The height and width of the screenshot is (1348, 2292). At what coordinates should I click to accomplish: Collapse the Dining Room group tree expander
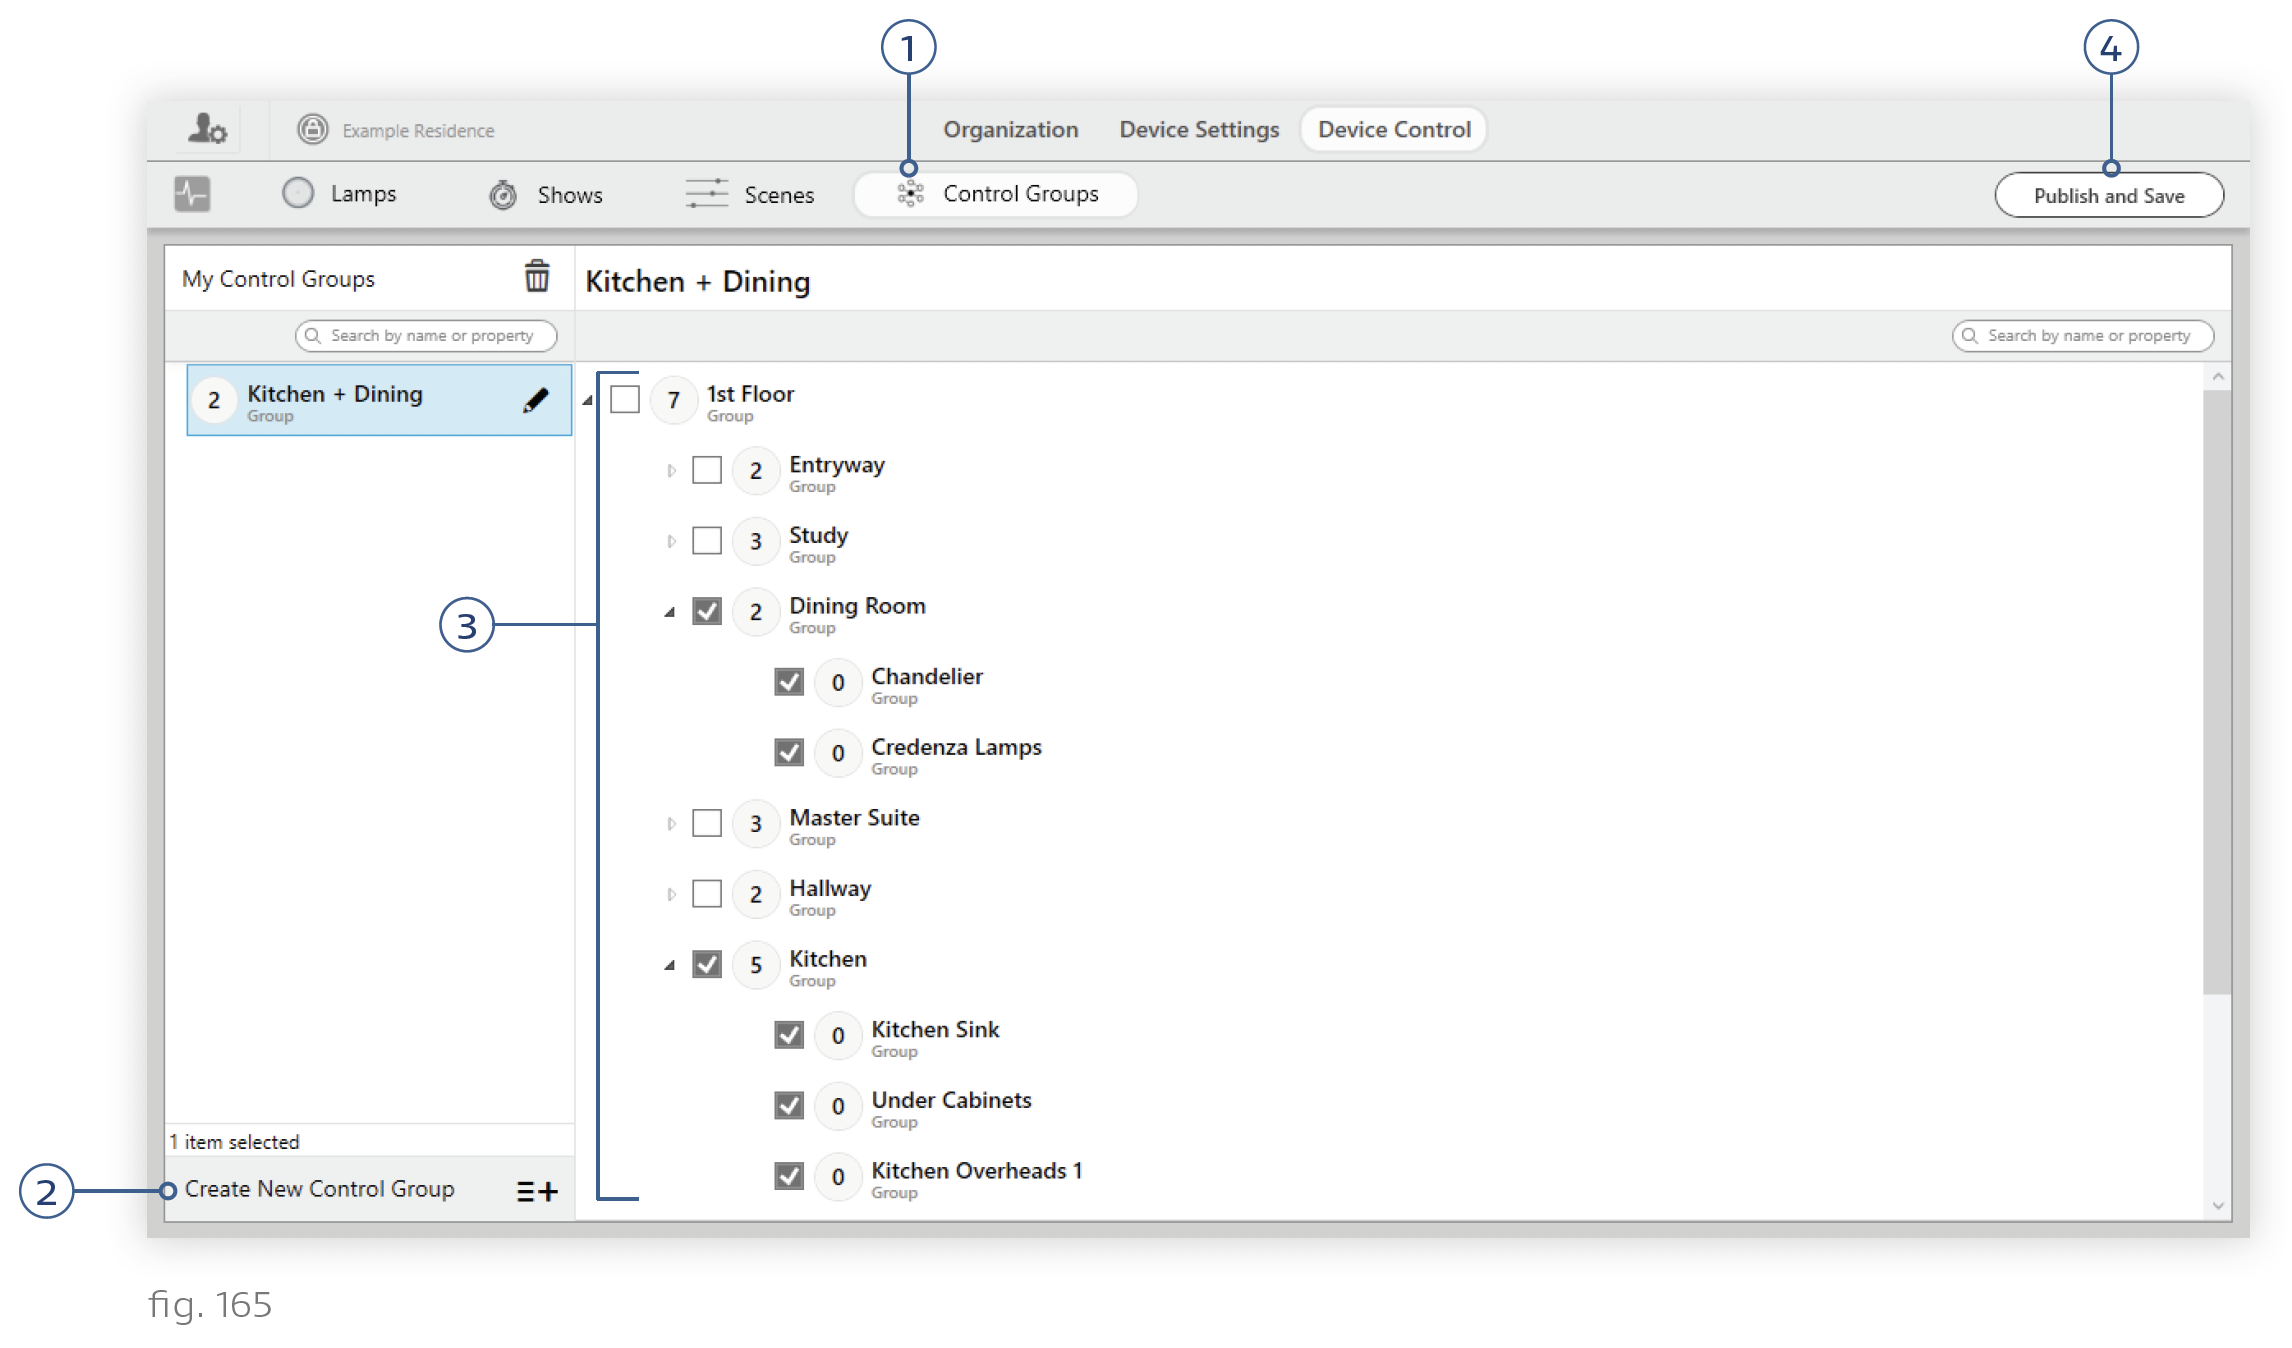(x=669, y=613)
